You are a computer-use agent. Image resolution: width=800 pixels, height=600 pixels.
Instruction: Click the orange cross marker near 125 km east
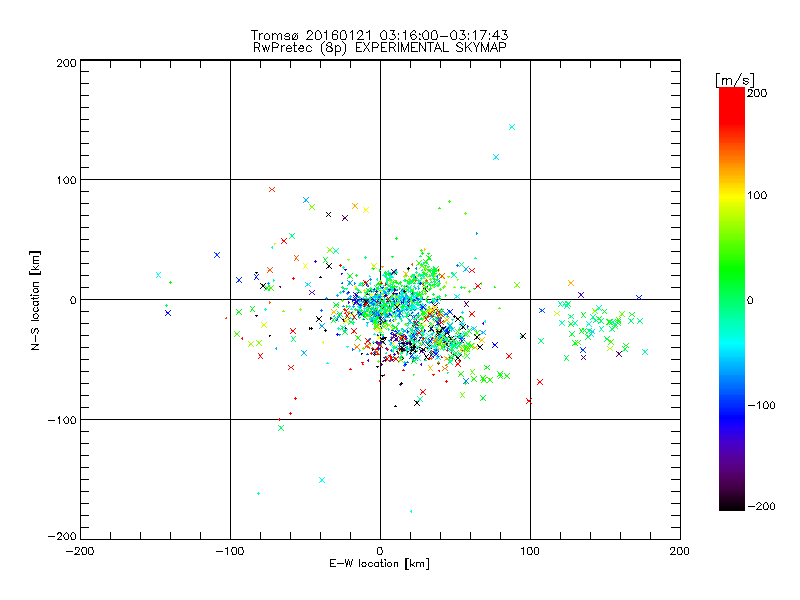click(x=571, y=283)
